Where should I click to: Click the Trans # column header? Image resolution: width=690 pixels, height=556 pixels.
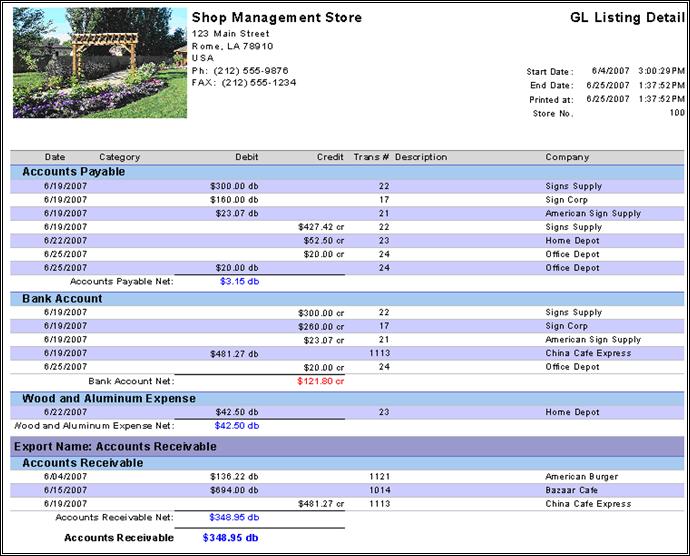[x=371, y=157]
